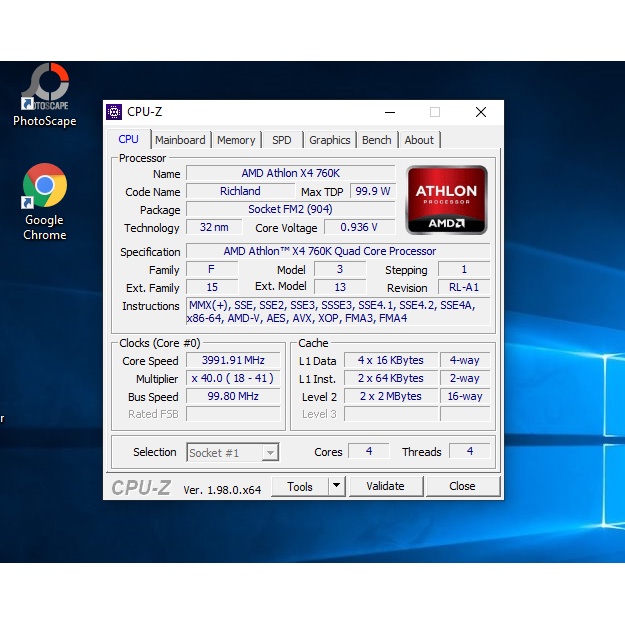The height and width of the screenshot is (625, 625).
Task: Close CPU-Z using title bar X
Action: (x=481, y=112)
